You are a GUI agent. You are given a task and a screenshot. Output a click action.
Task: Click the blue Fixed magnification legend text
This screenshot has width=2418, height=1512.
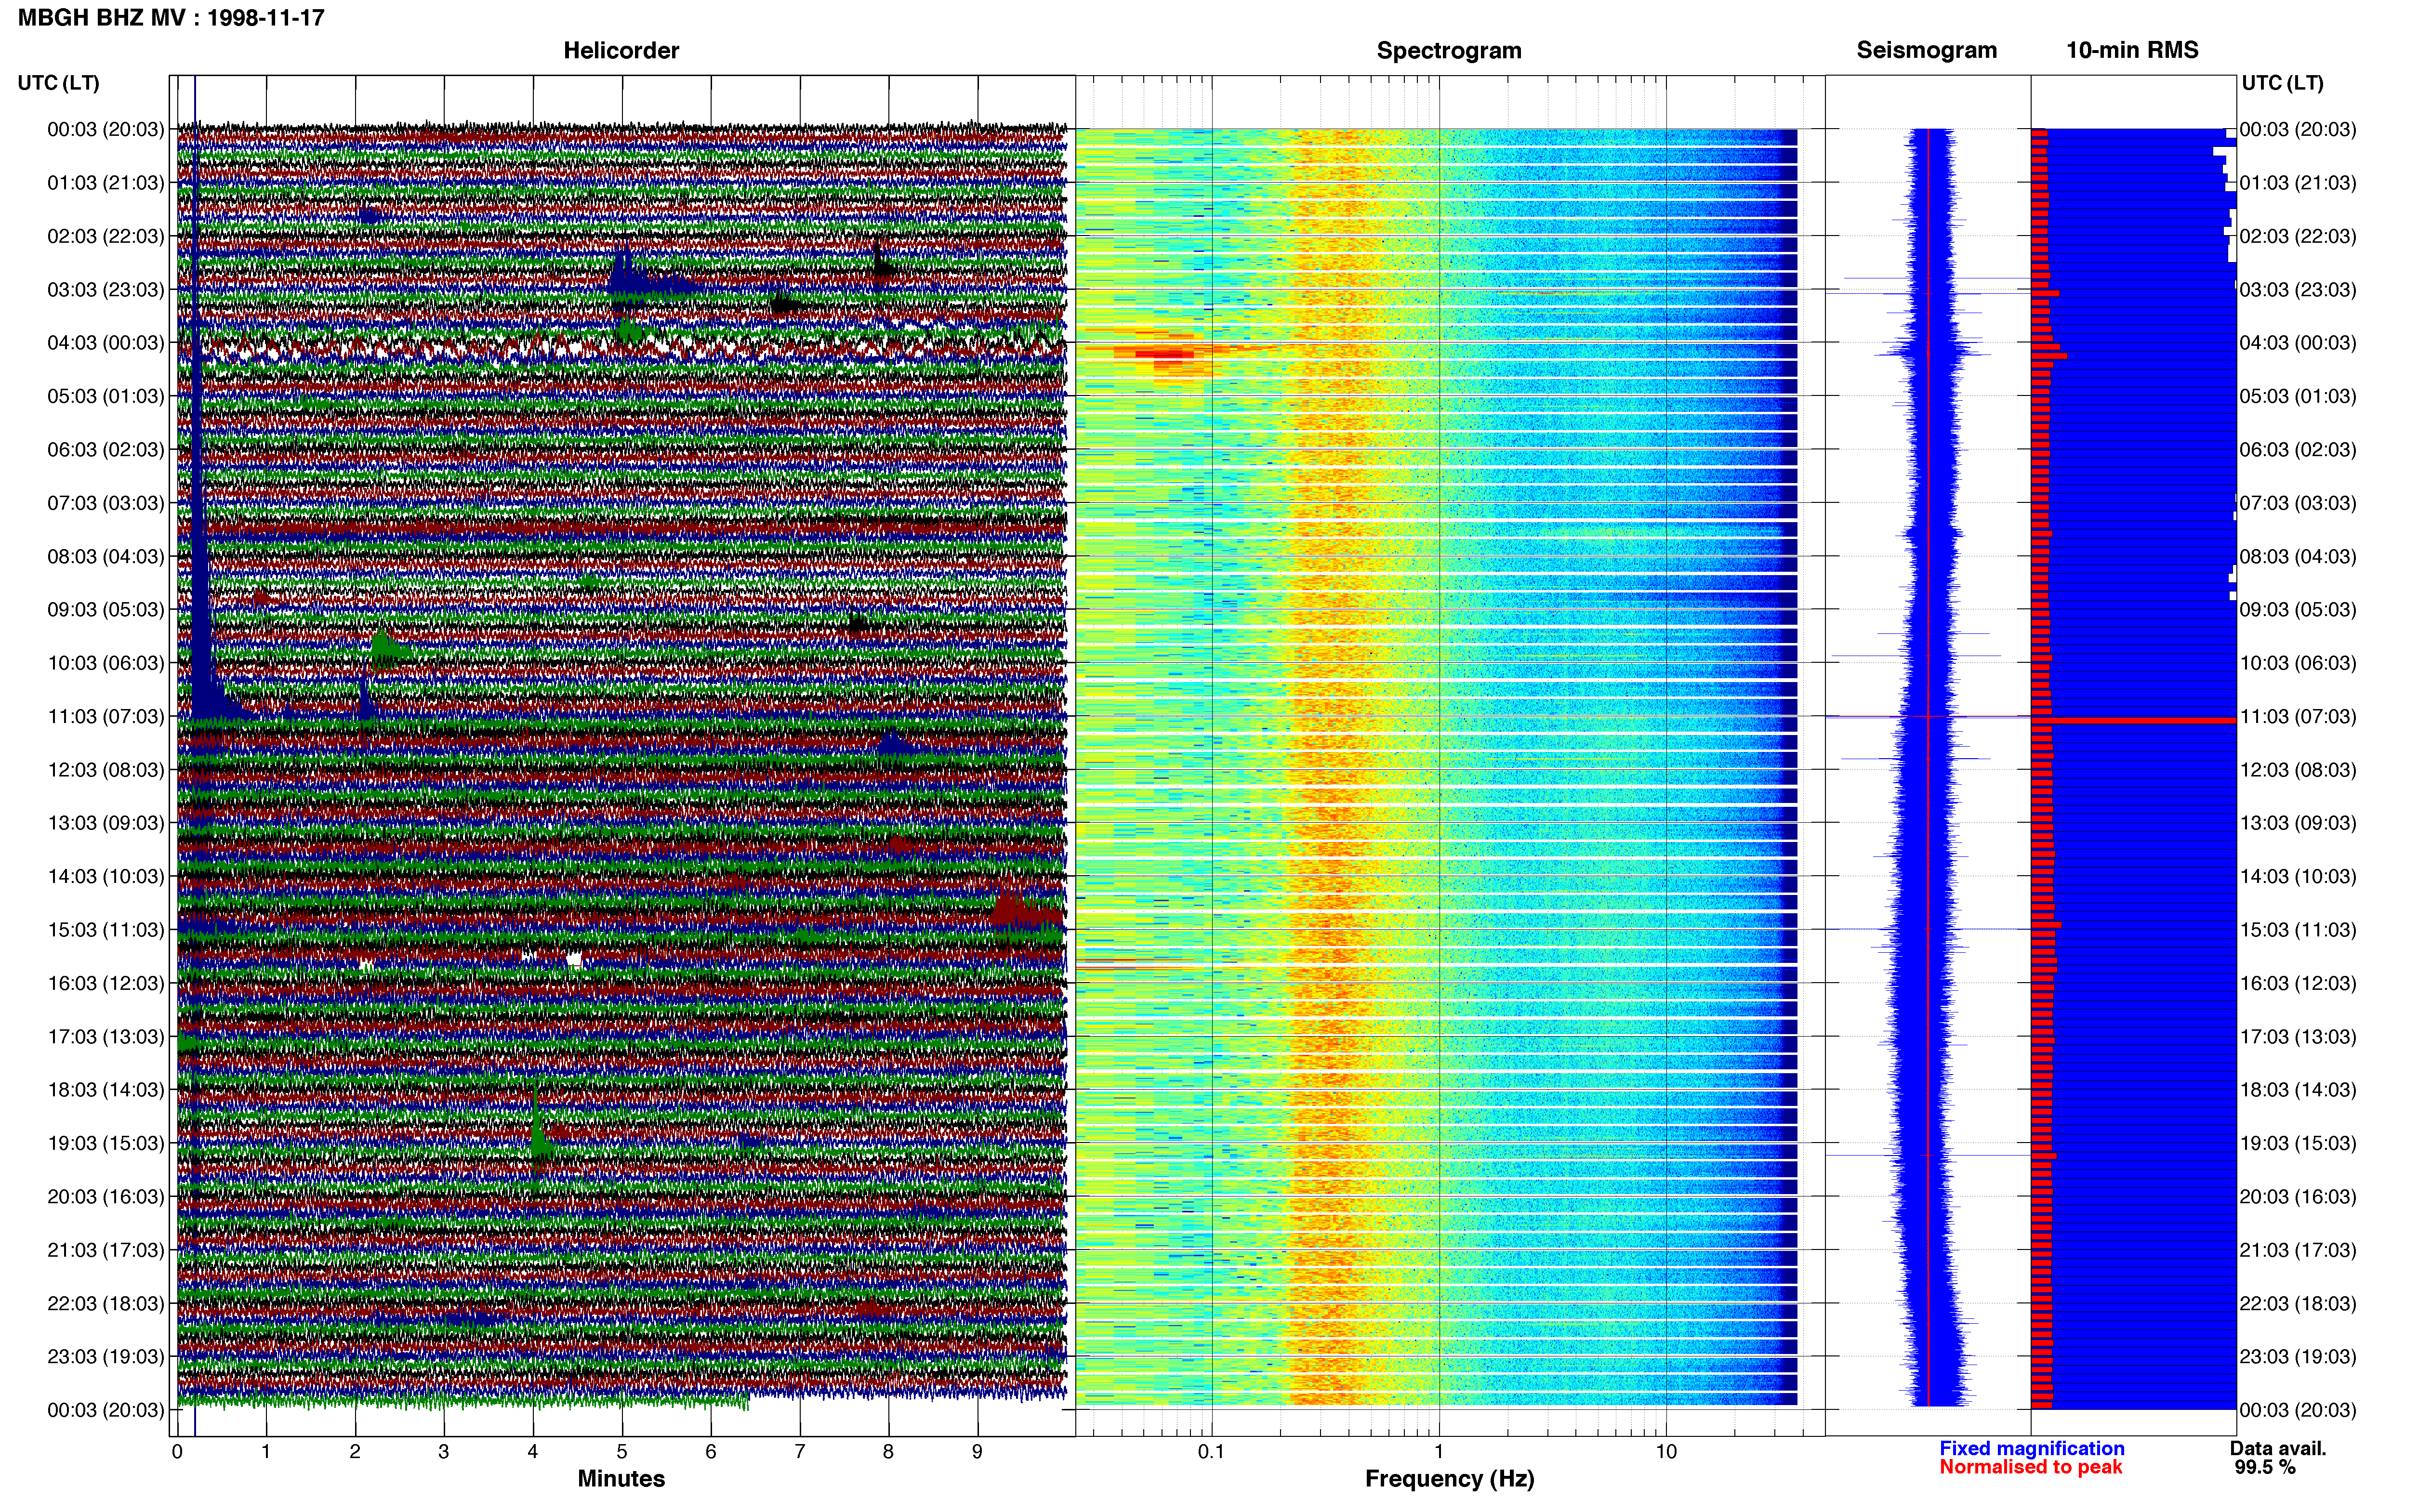point(2031,1448)
